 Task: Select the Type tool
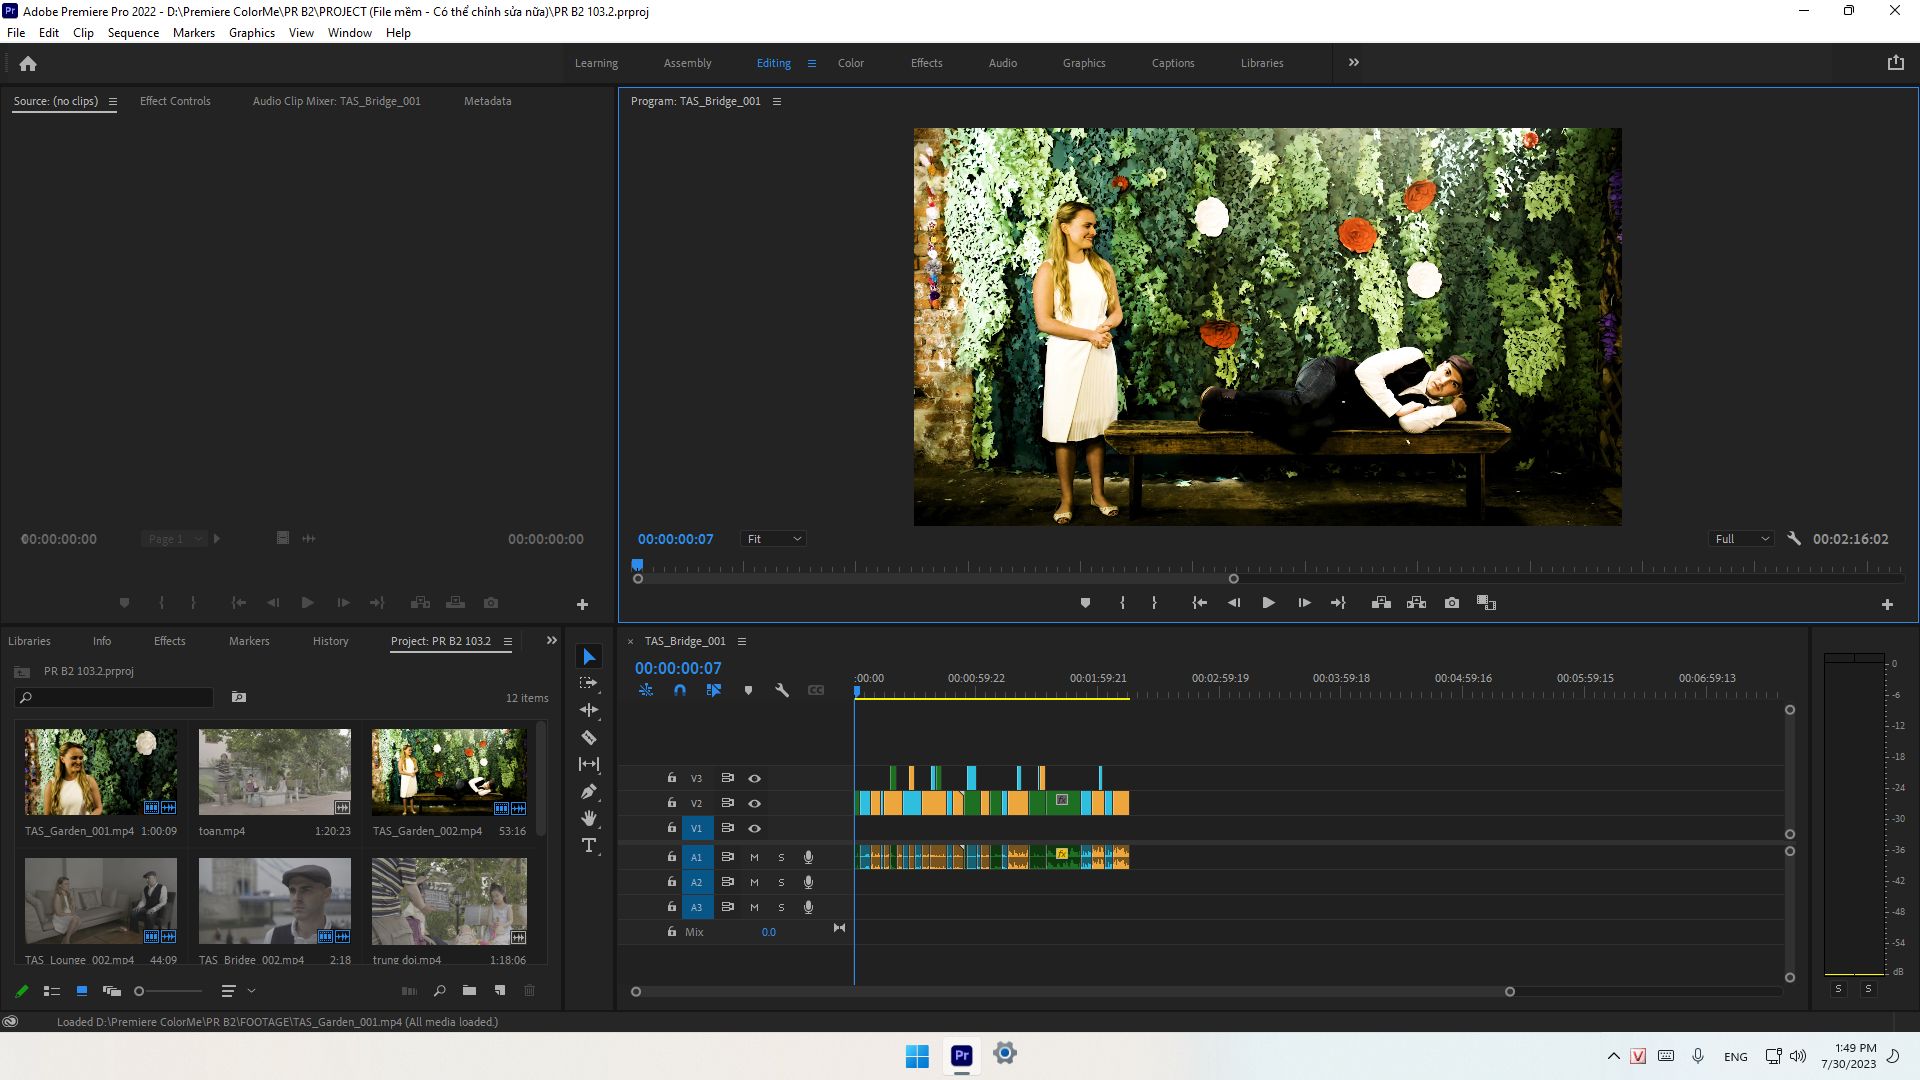point(589,845)
